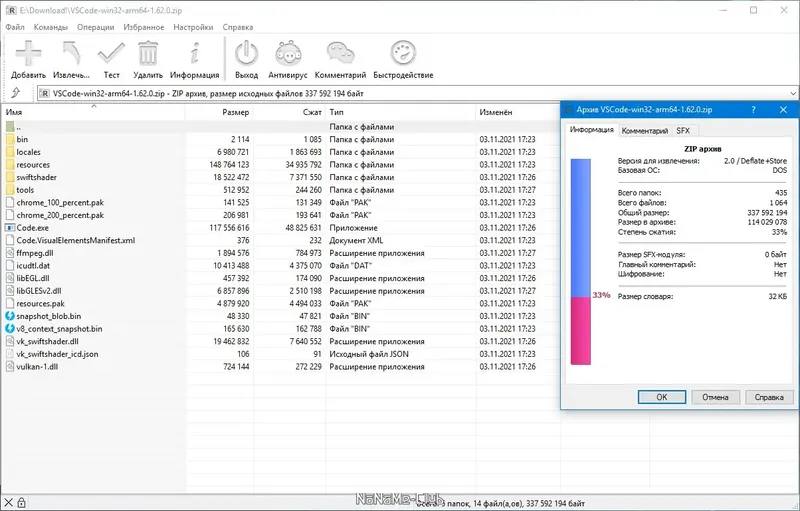This screenshot has height=511, width=800.
Task: Open the Файл menu
Action: [x=15, y=27]
